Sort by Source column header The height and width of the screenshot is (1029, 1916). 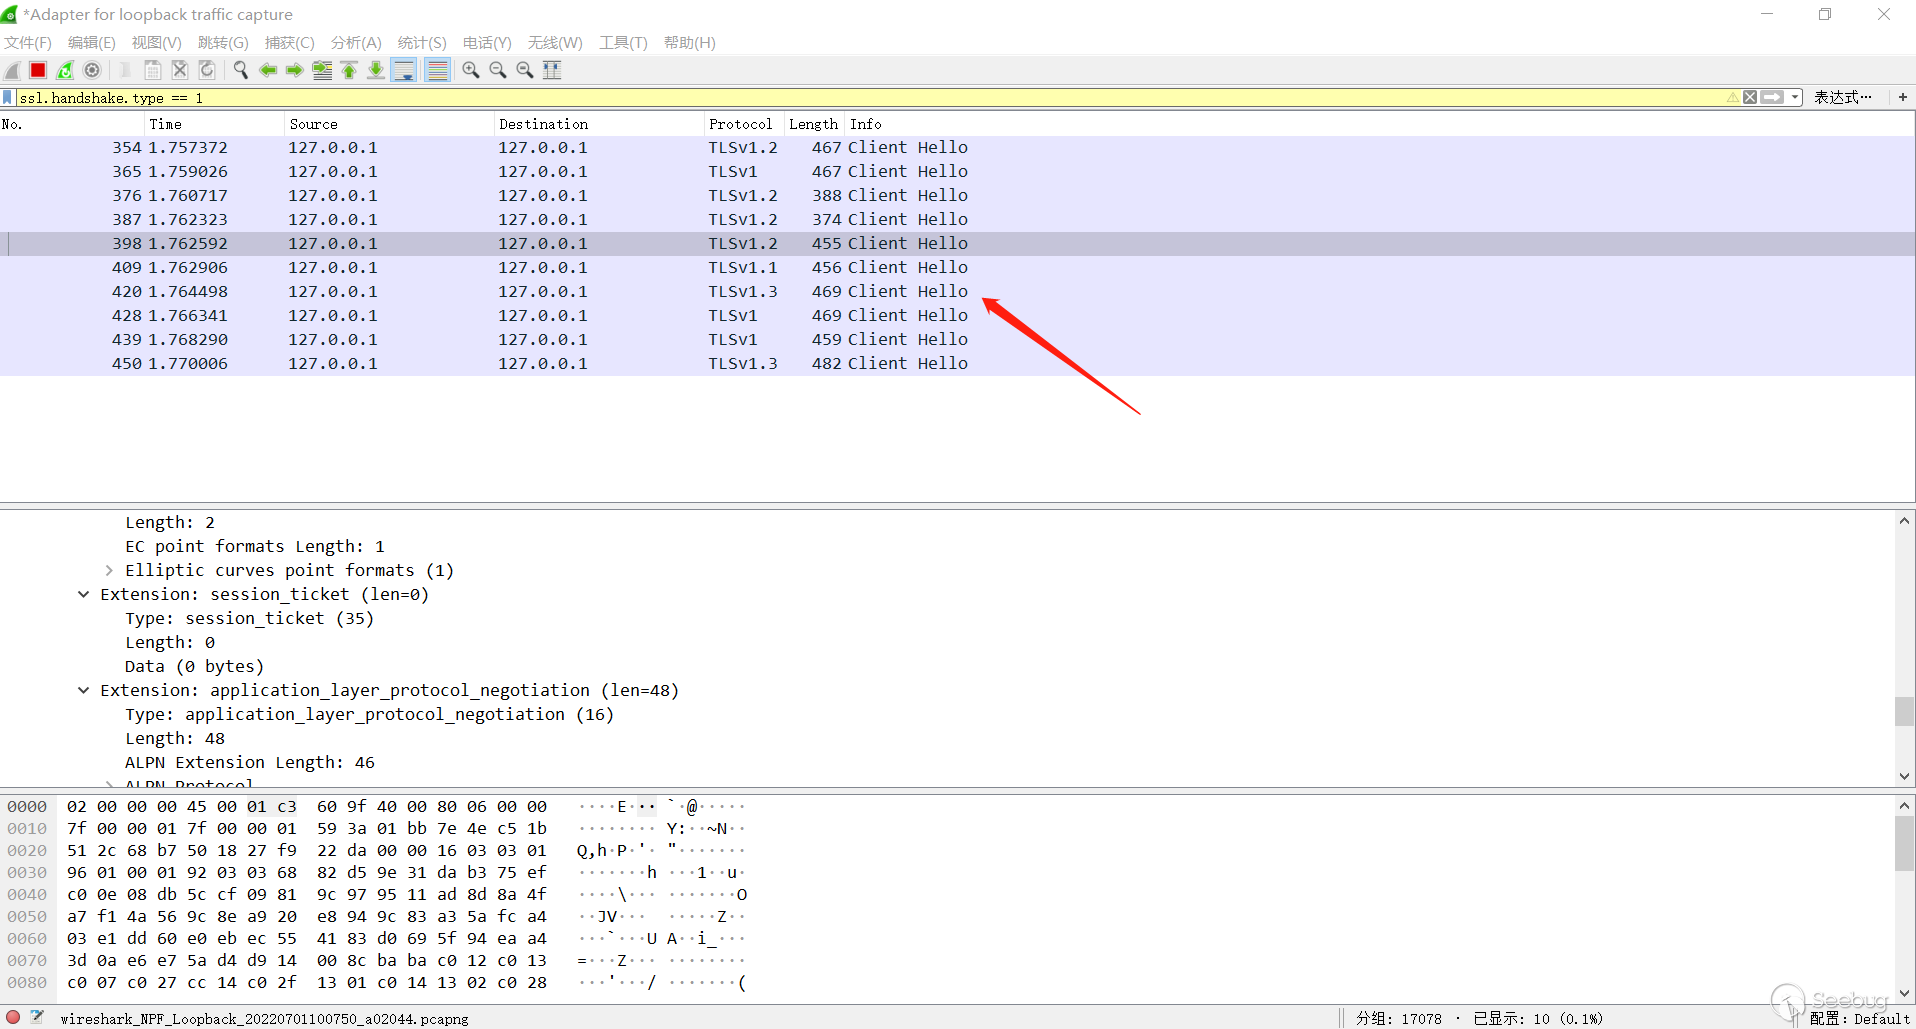390,124
